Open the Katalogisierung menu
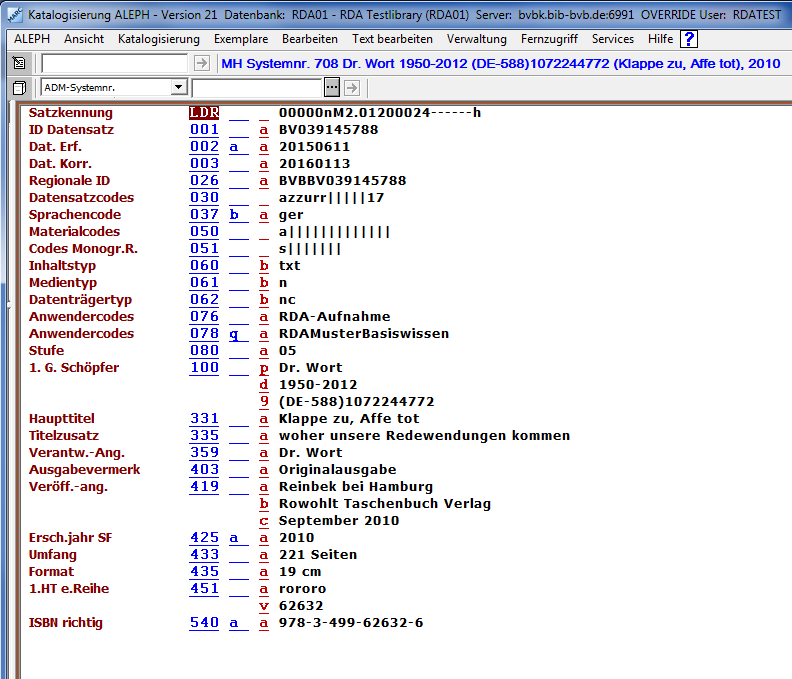The image size is (792, 679). click(158, 39)
